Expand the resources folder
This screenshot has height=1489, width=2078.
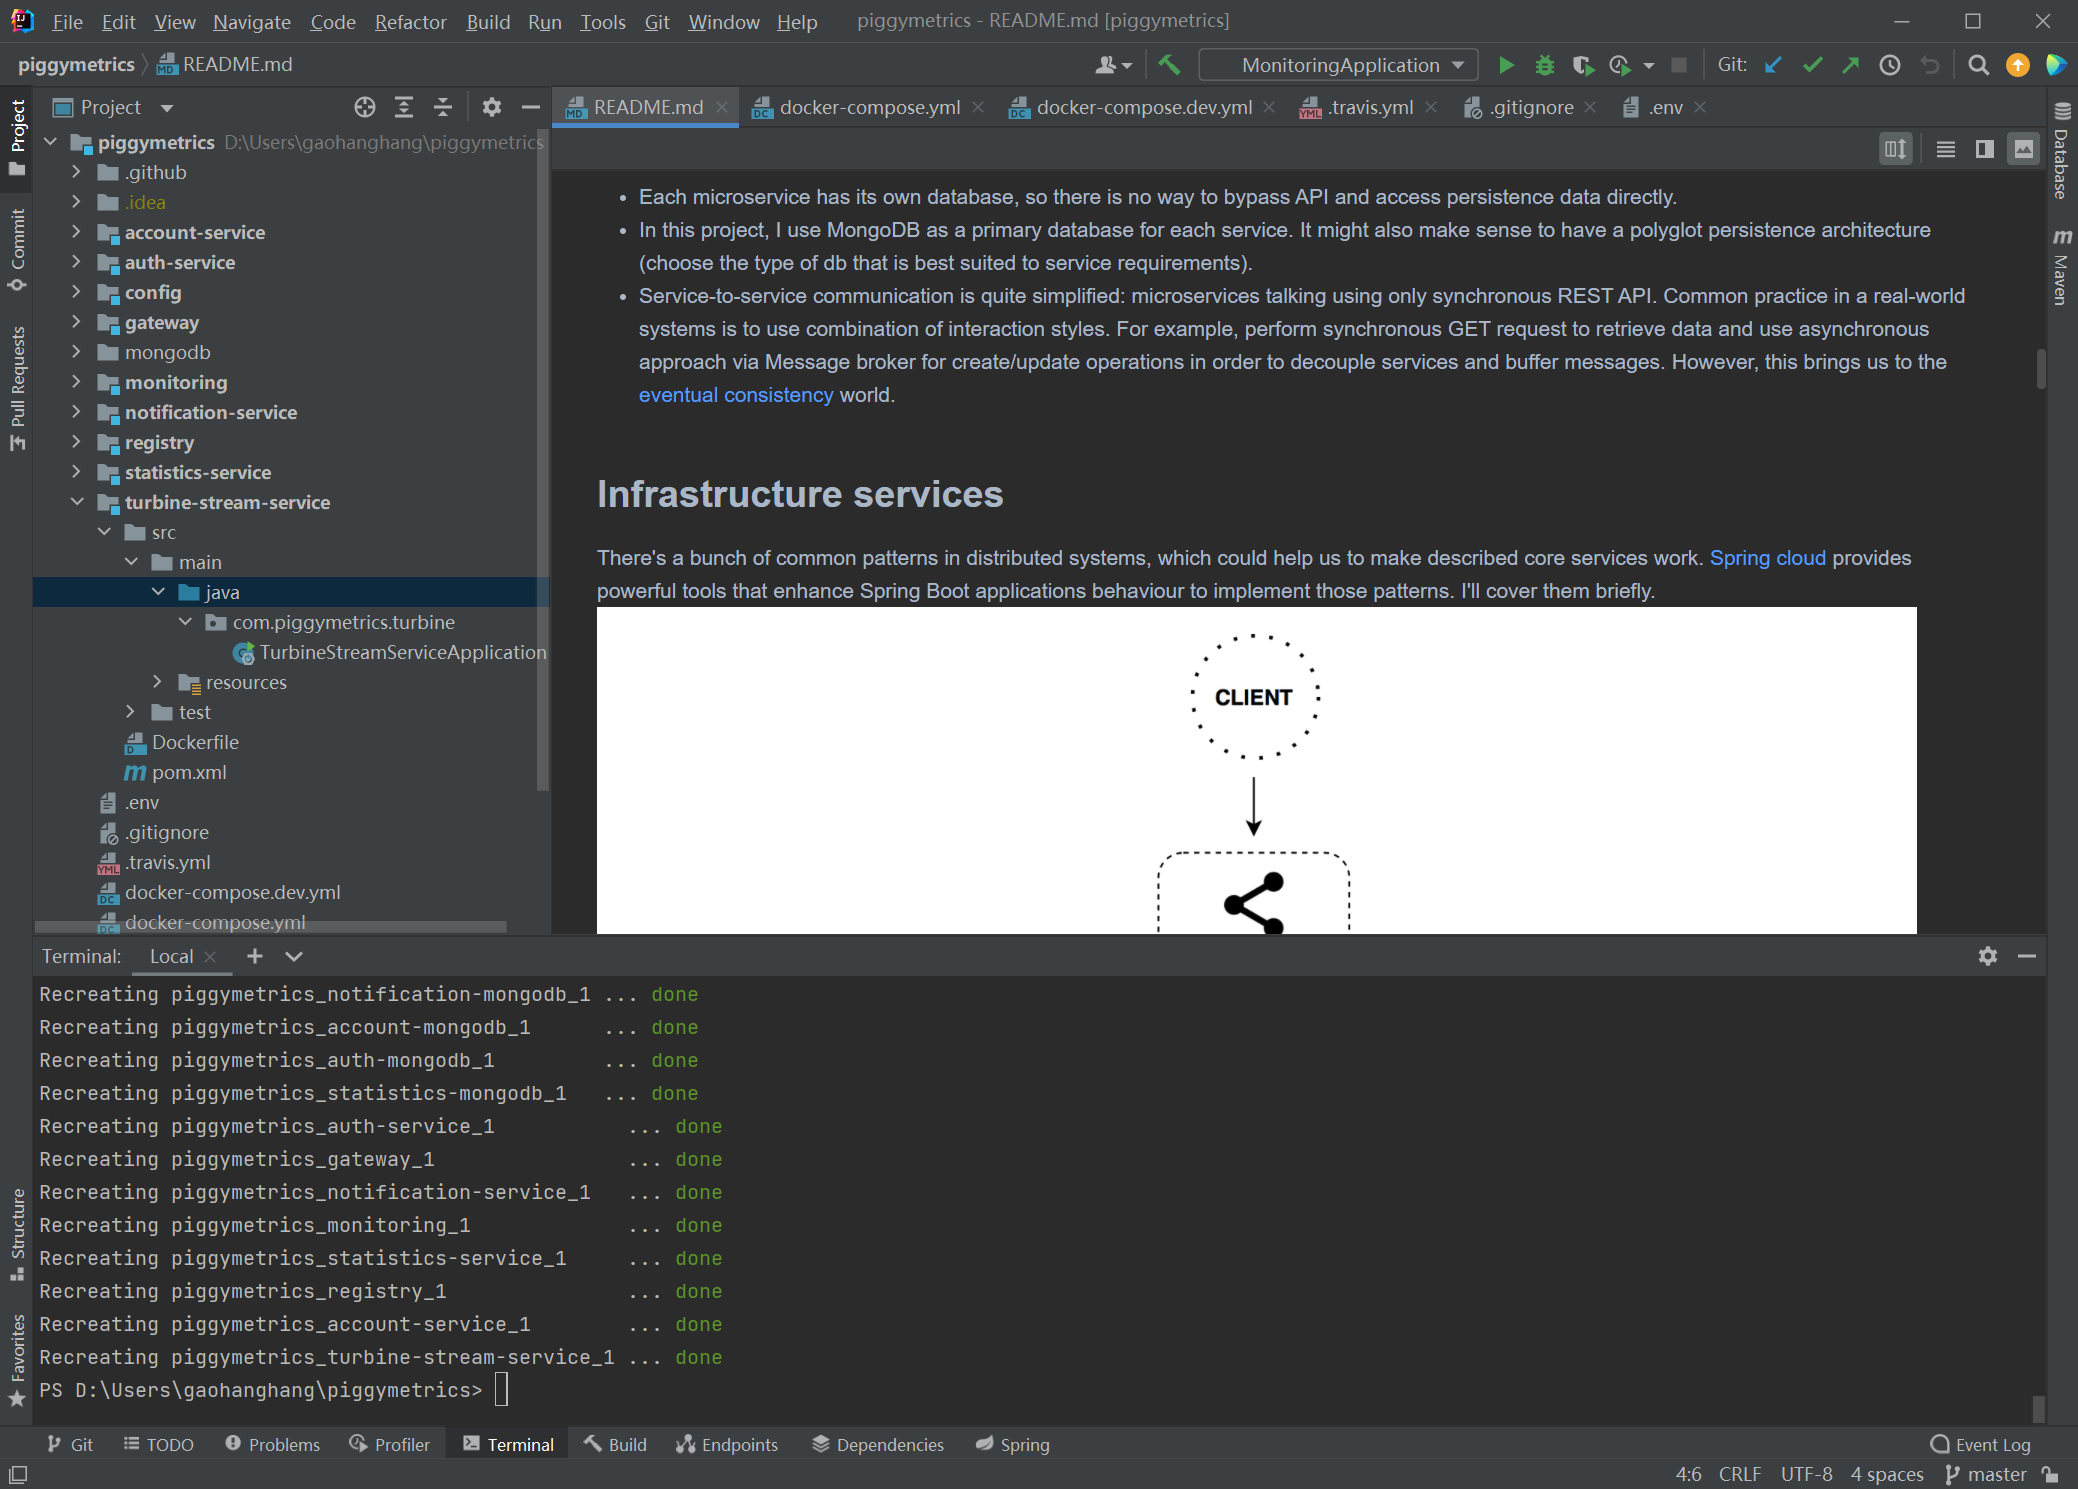[x=157, y=682]
